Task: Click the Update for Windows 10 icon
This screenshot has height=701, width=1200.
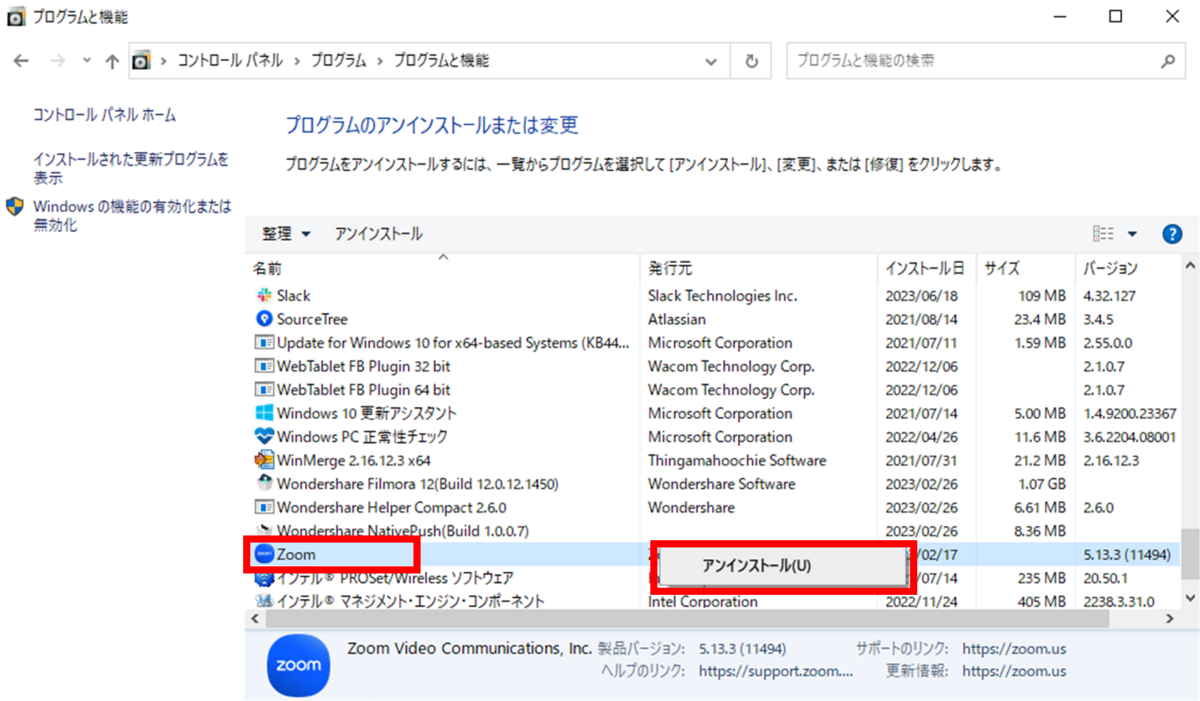Action: tap(264, 343)
